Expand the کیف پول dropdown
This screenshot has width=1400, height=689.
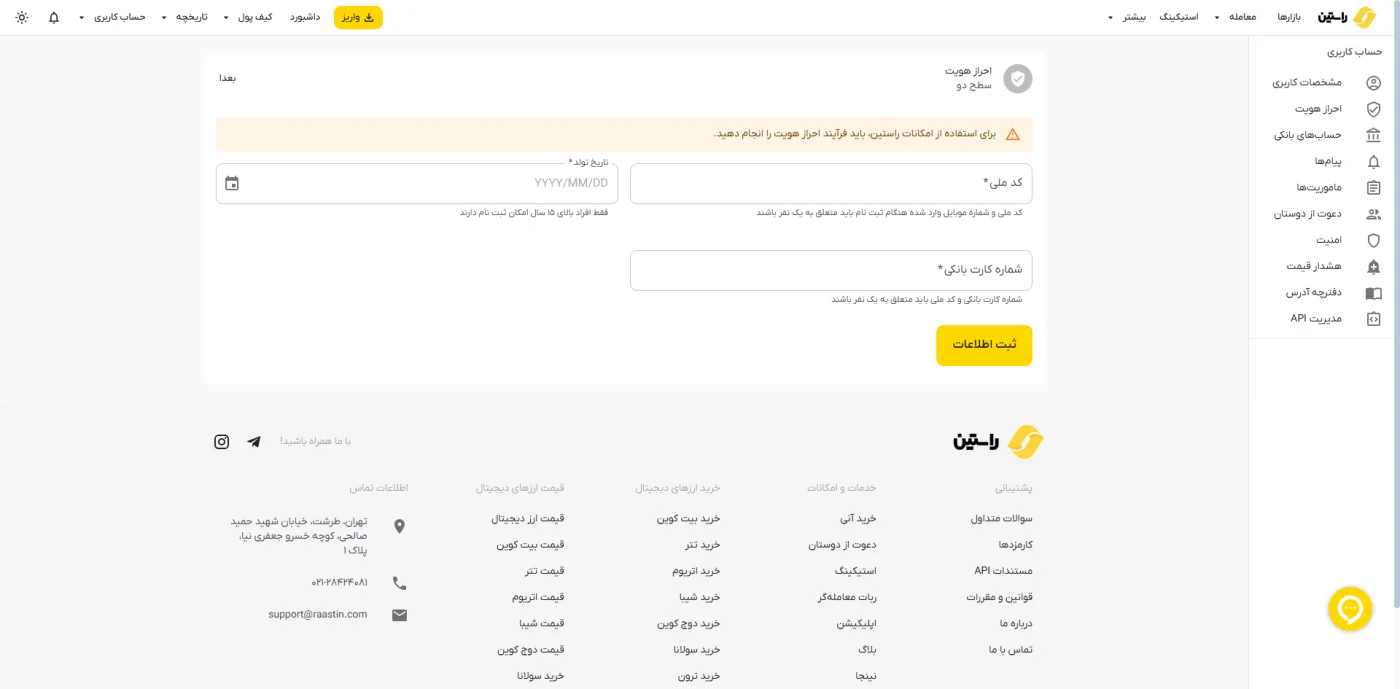click(x=247, y=17)
